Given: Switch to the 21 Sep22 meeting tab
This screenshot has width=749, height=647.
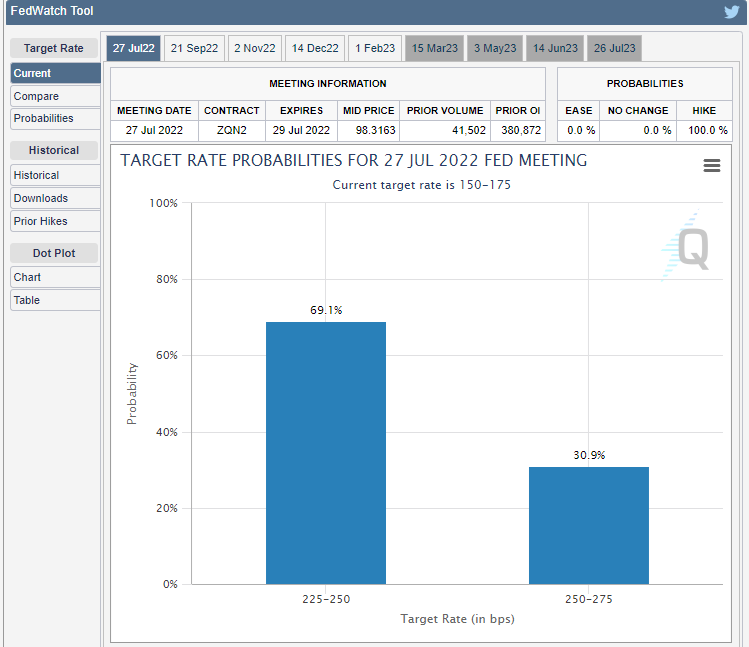Looking at the screenshot, I should click(x=195, y=48).
